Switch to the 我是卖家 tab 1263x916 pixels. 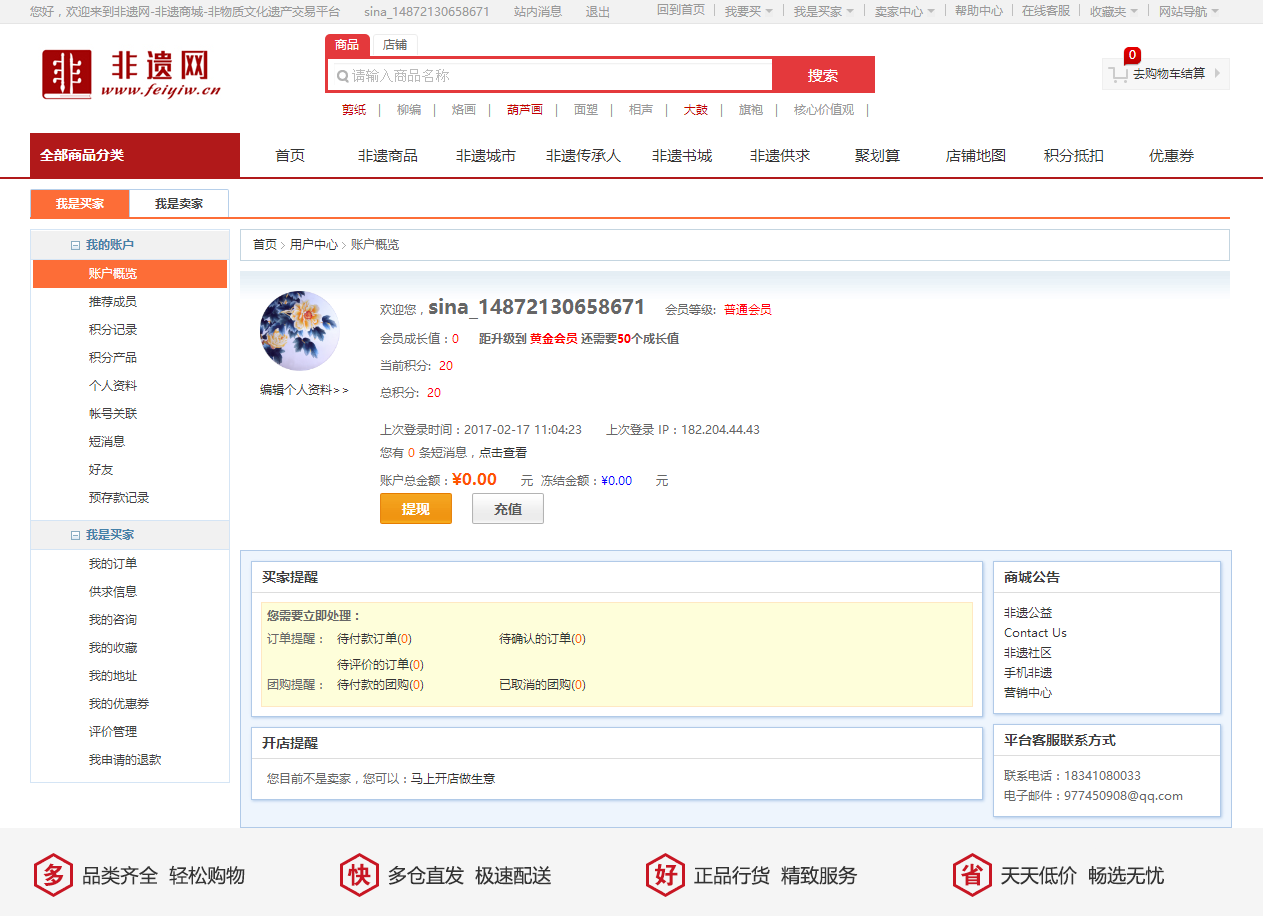(x=179, y=204)
